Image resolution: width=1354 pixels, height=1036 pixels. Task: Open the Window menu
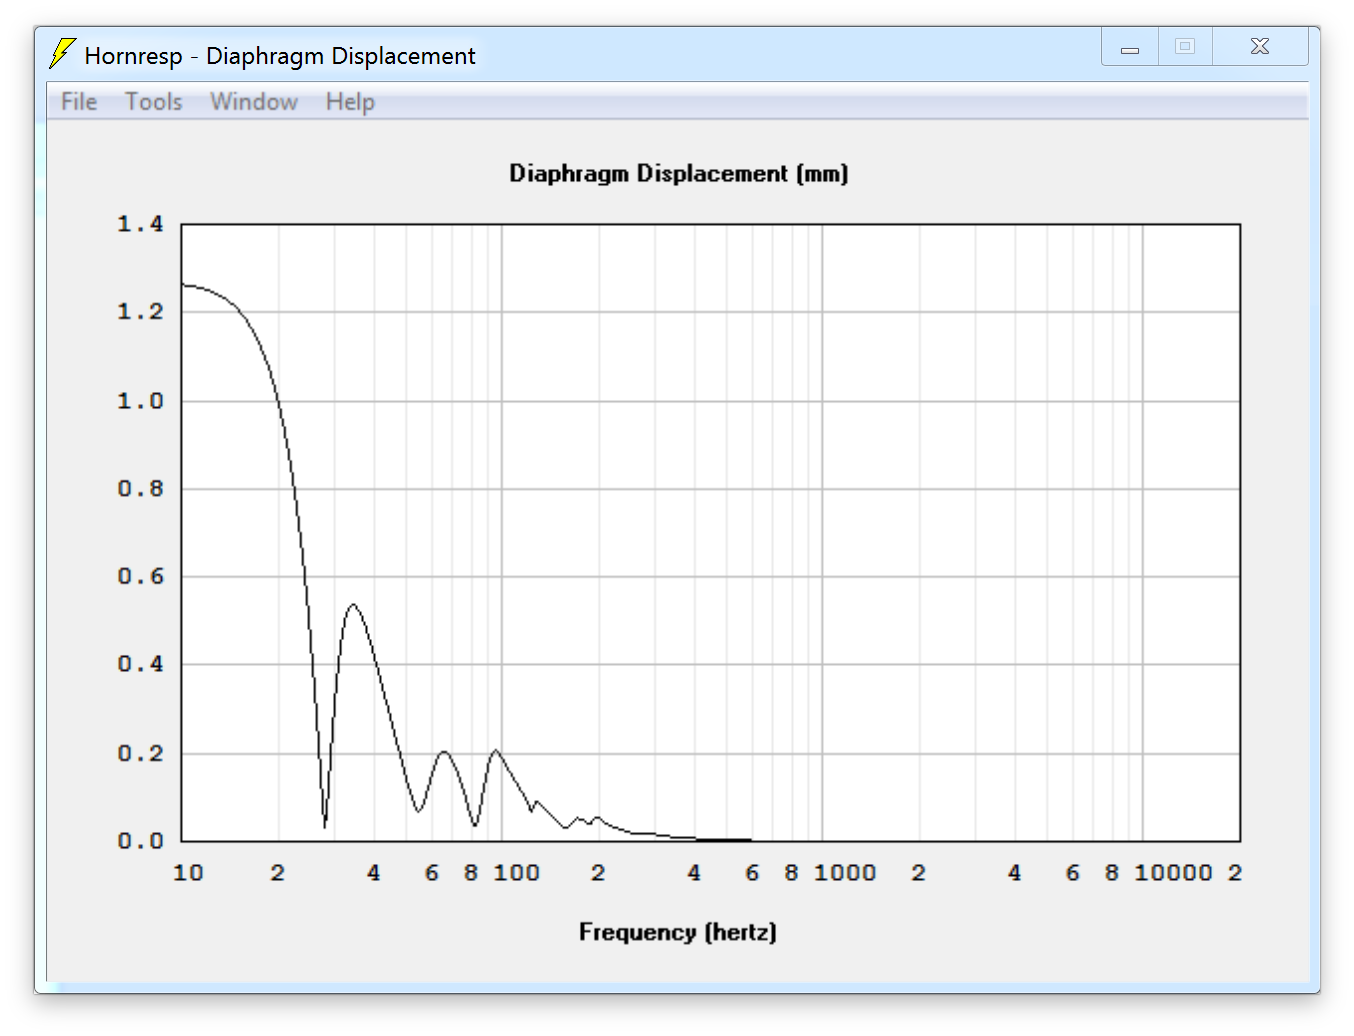point(254,102)
